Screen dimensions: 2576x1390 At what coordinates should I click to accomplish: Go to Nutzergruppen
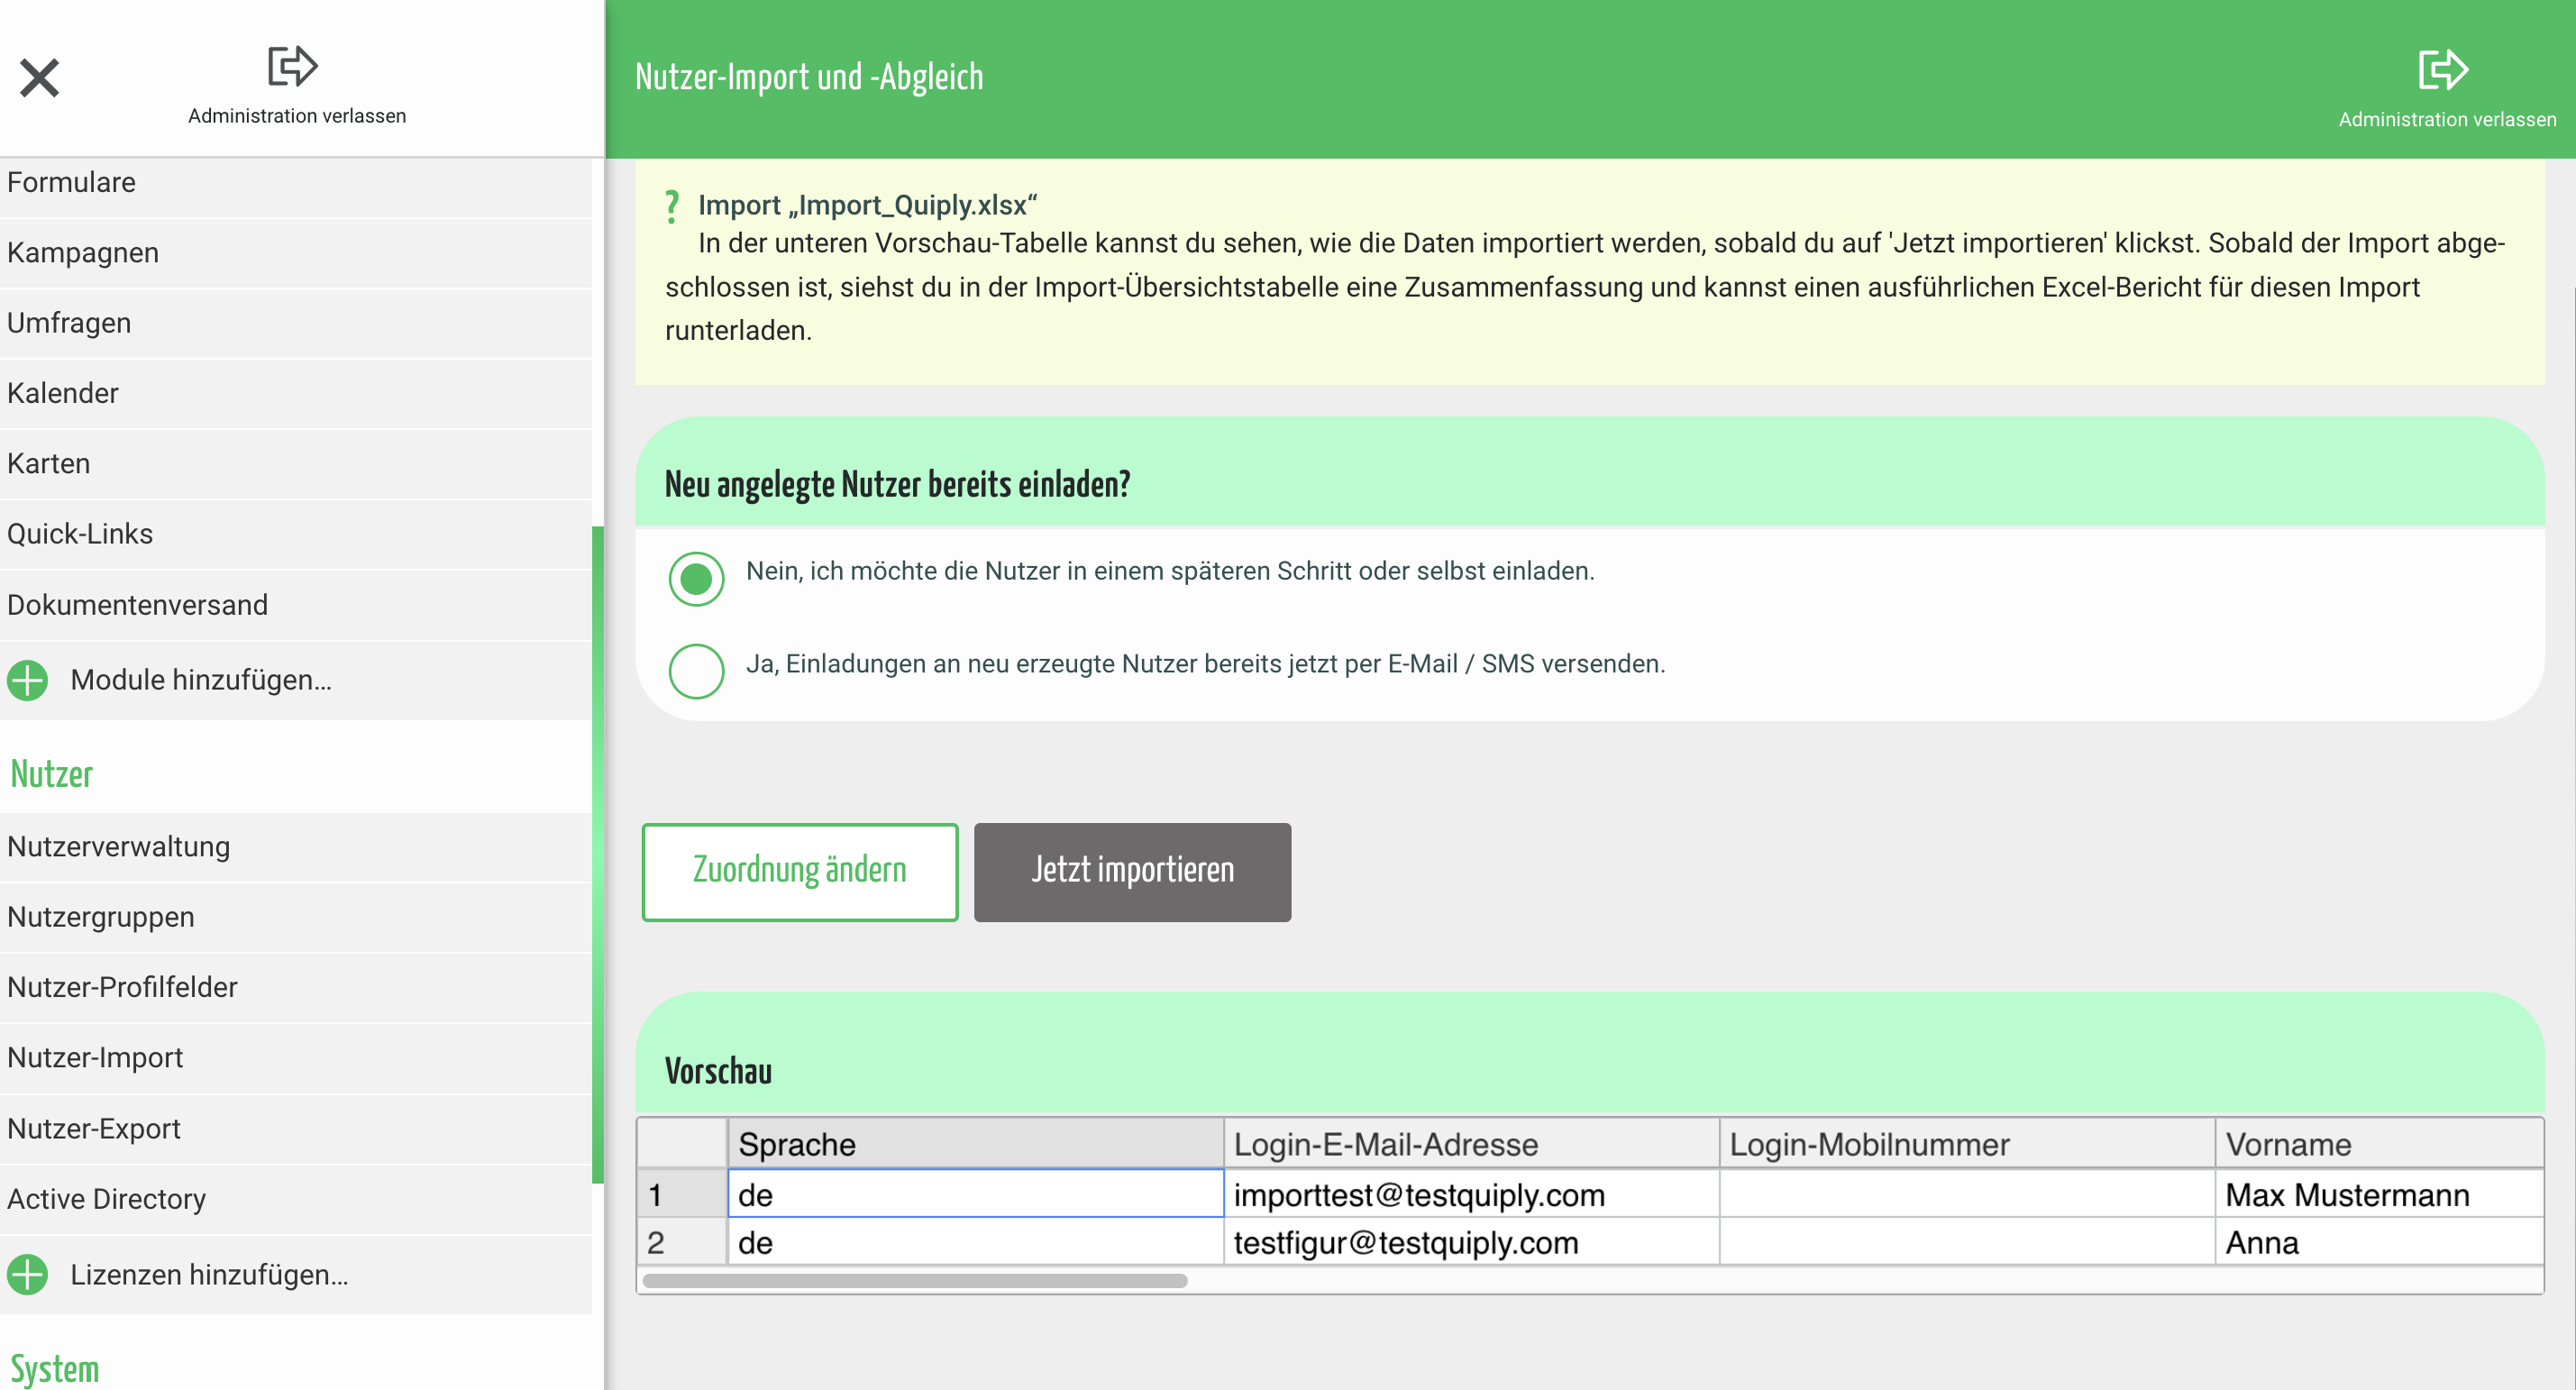click(296, 917)
